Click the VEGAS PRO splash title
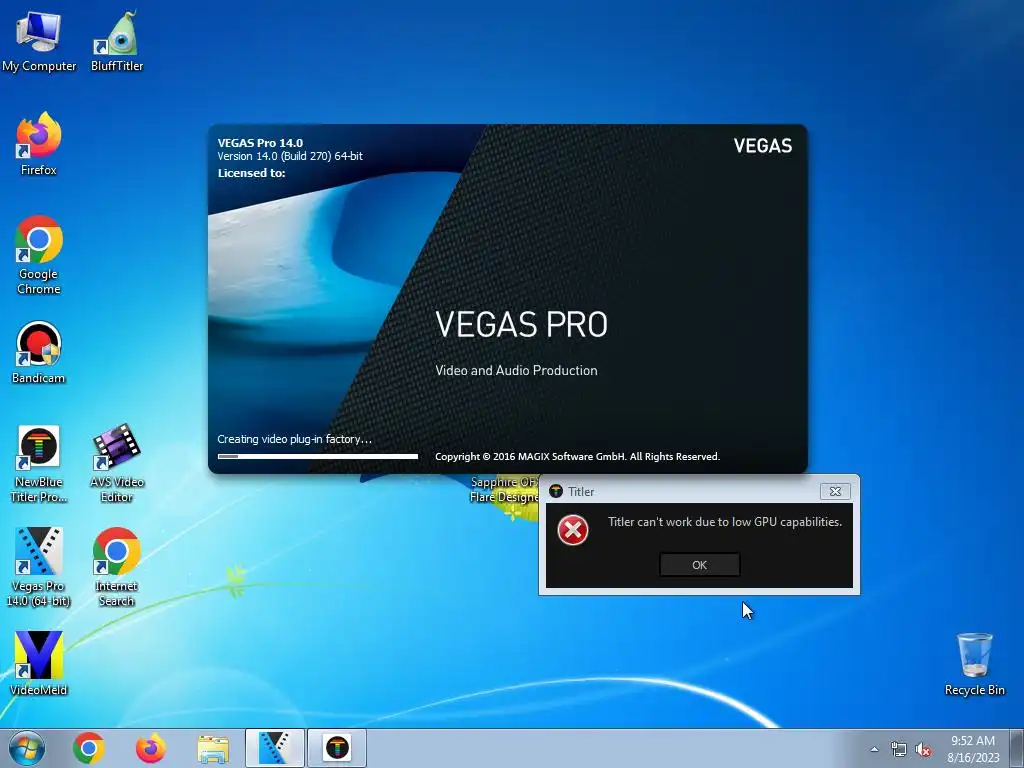The width and height of the screenshot is (1024, 768). pos(521,325)
